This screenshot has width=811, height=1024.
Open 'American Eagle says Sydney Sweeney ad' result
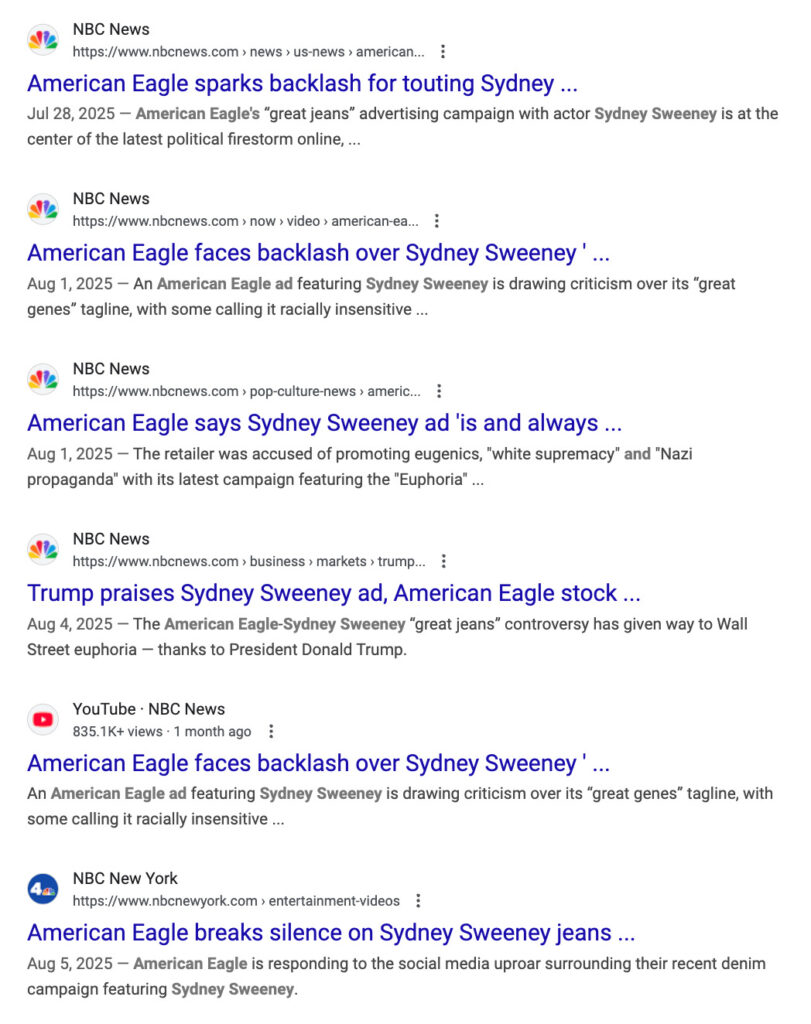click(325, 423)
